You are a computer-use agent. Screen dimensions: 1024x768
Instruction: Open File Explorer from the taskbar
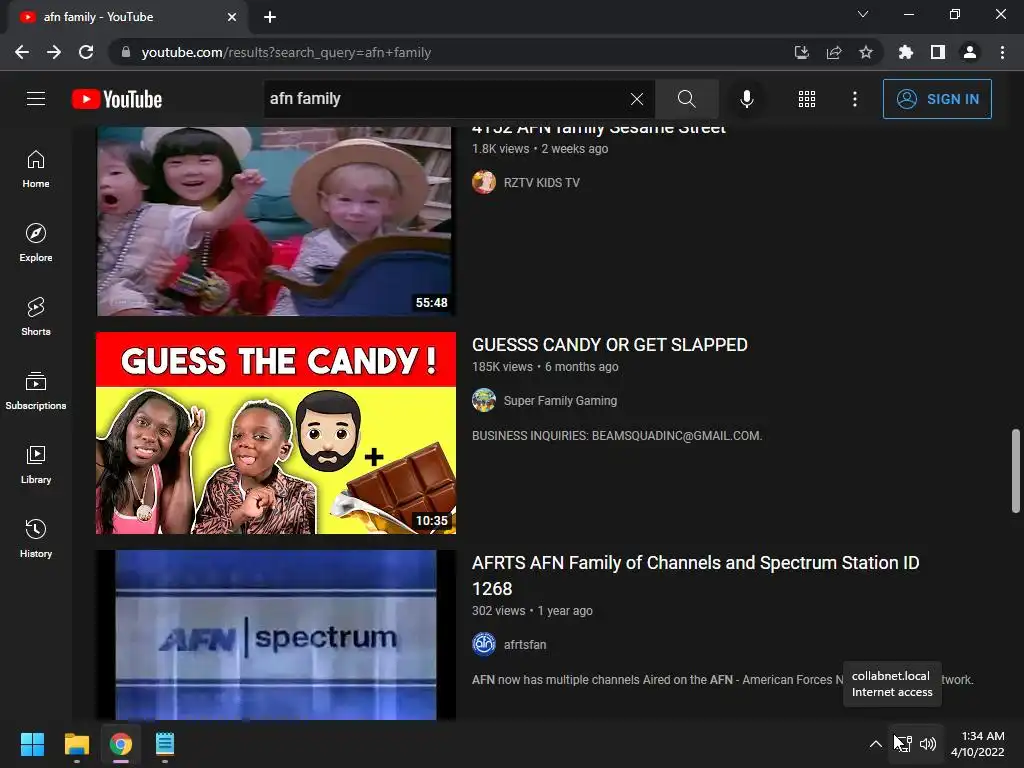coord(76,744)
